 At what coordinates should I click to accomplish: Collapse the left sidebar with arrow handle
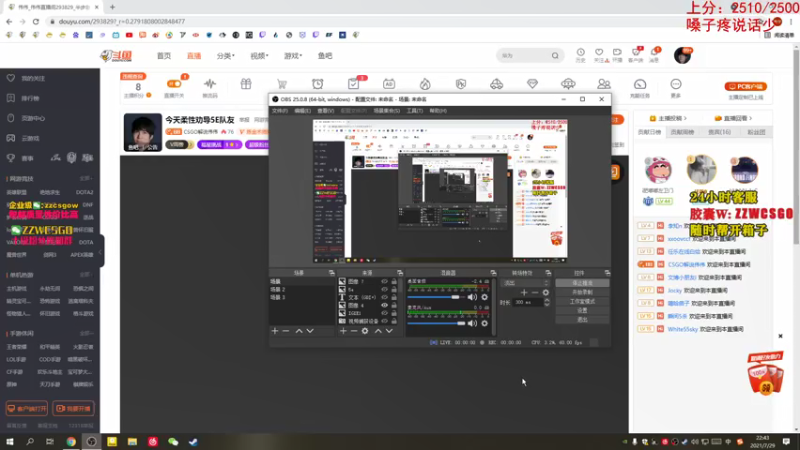pos(101,252)
